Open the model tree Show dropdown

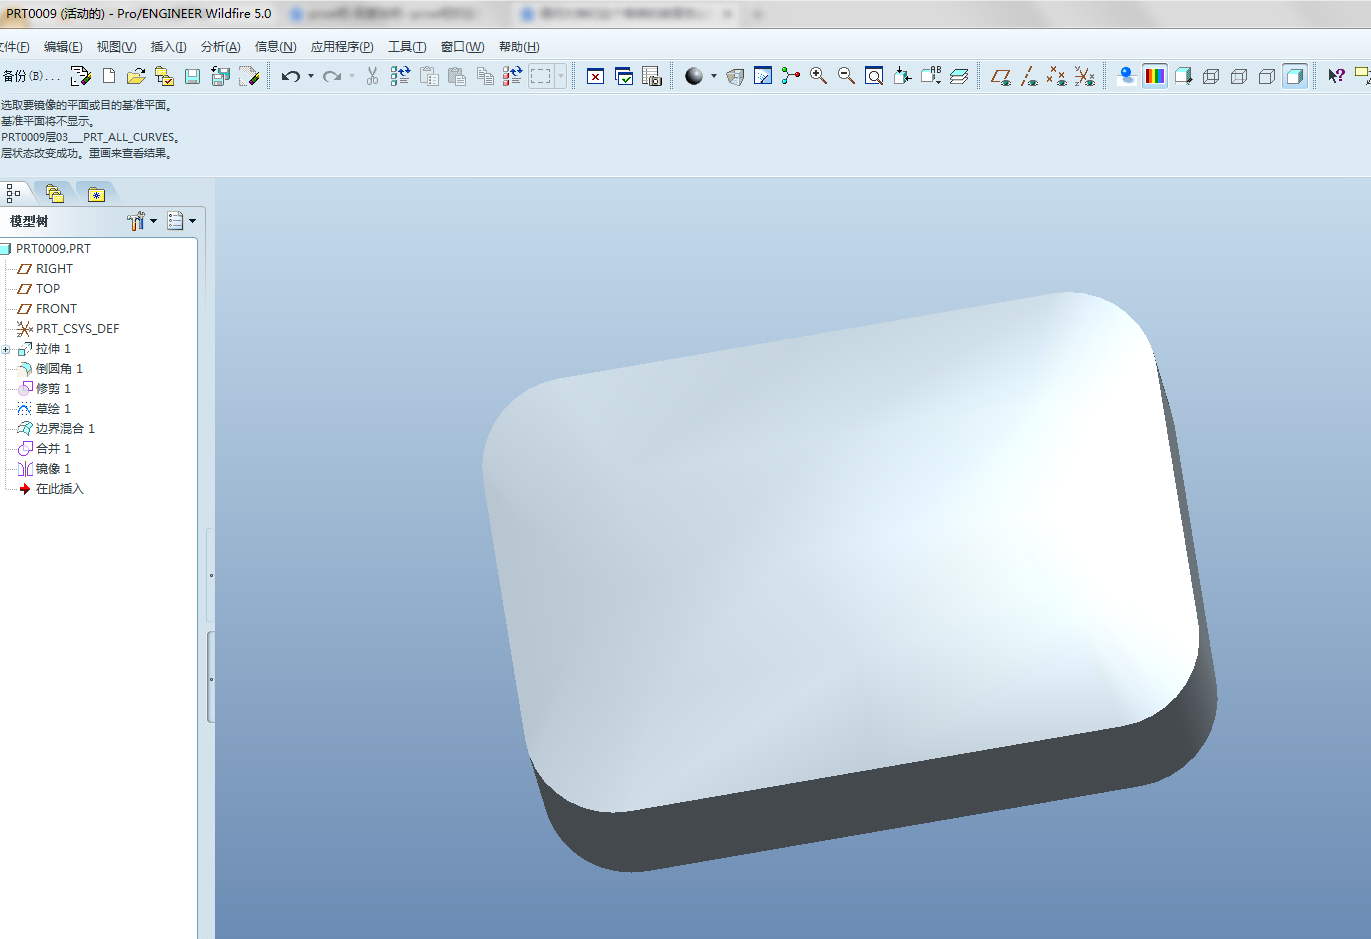coord(181,221)
